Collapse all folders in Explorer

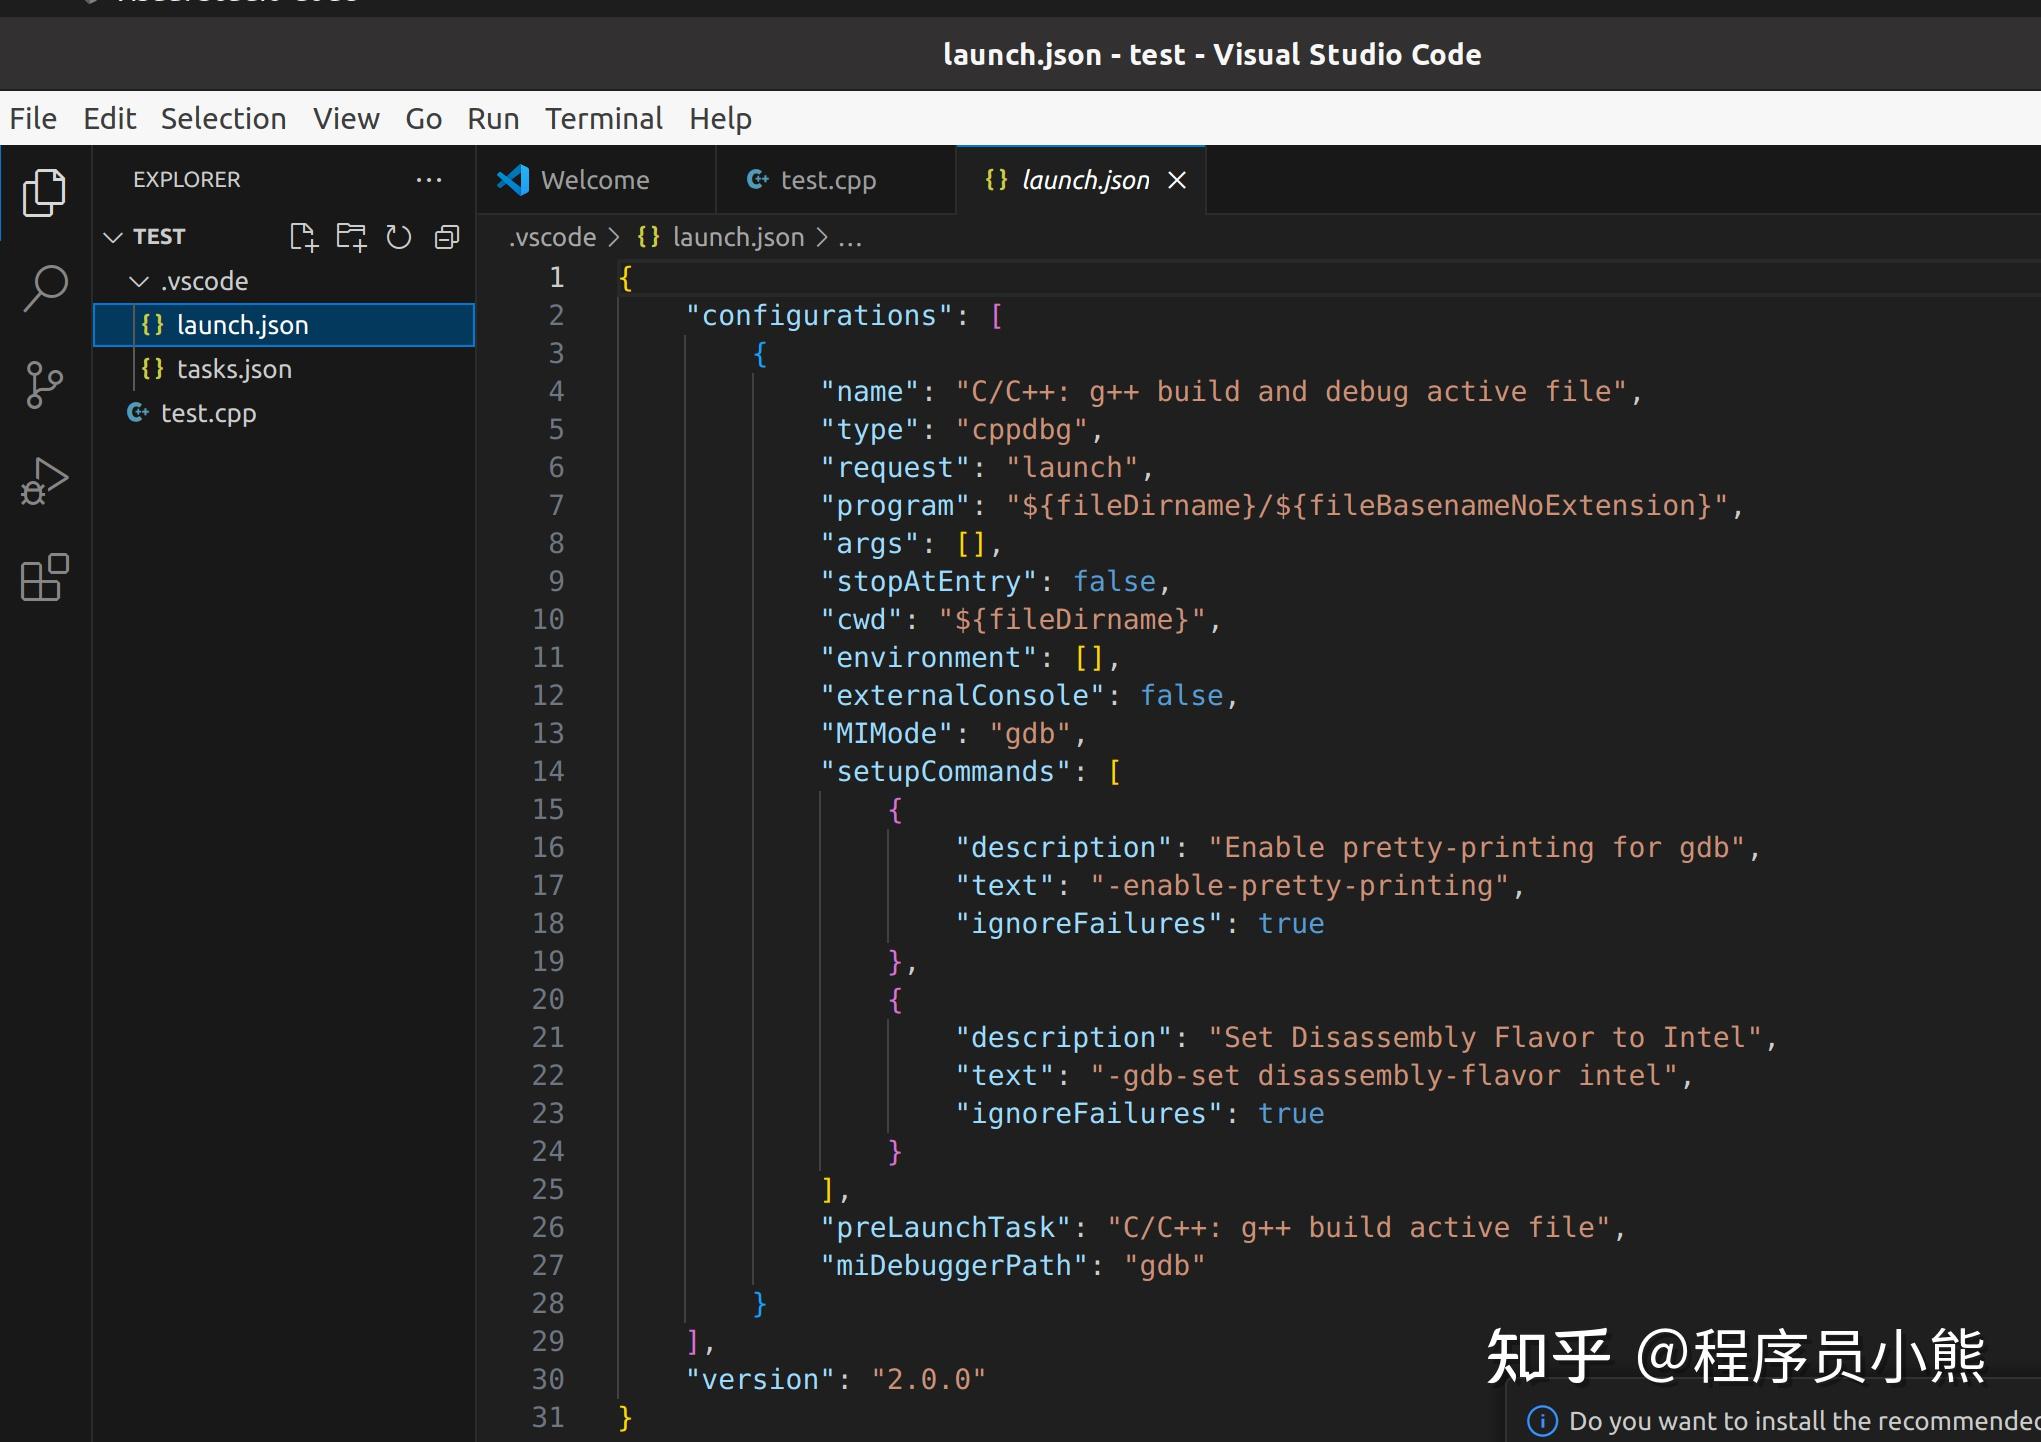[447, 237]
